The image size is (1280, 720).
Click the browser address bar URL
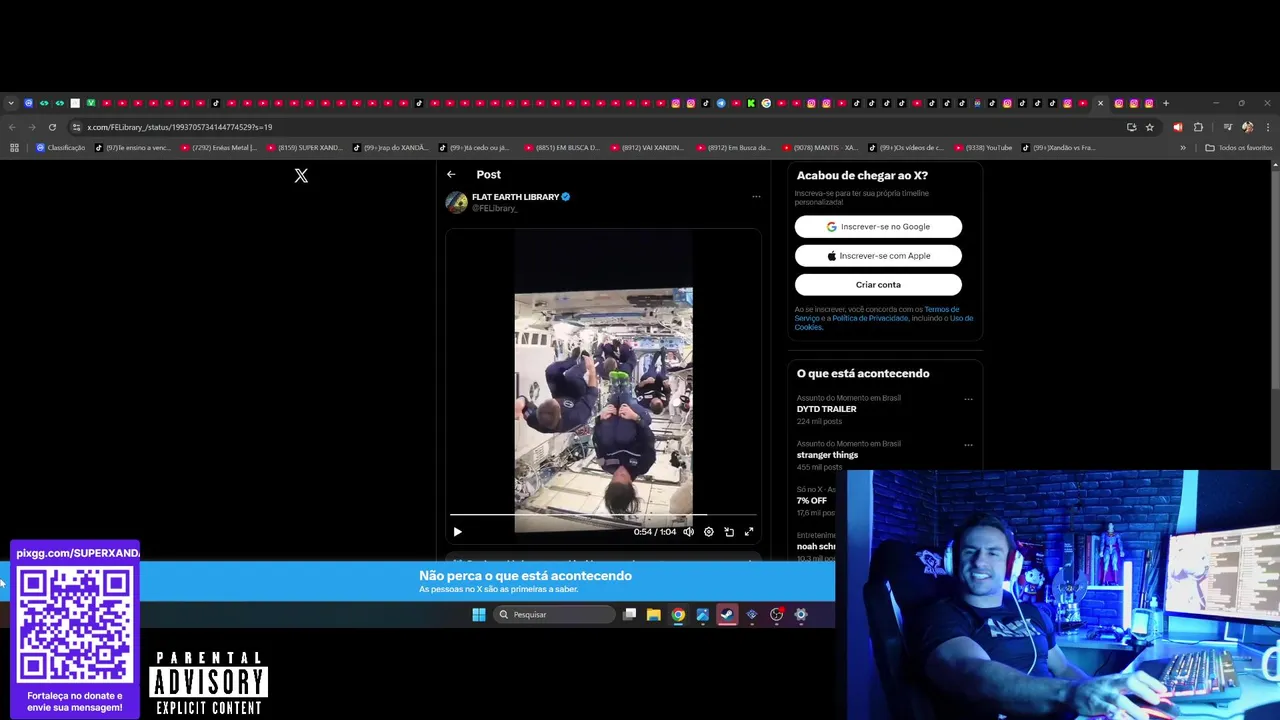point(180,127)
